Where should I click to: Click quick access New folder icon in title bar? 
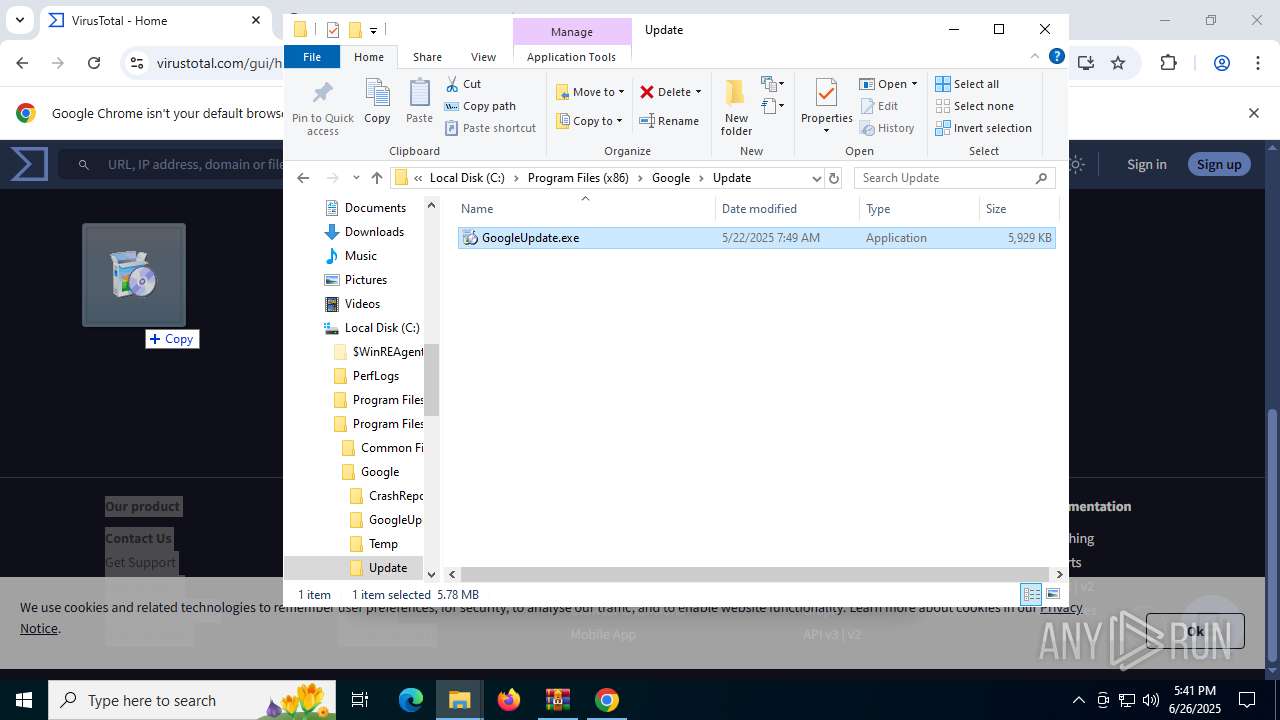[x=354, y=30]
